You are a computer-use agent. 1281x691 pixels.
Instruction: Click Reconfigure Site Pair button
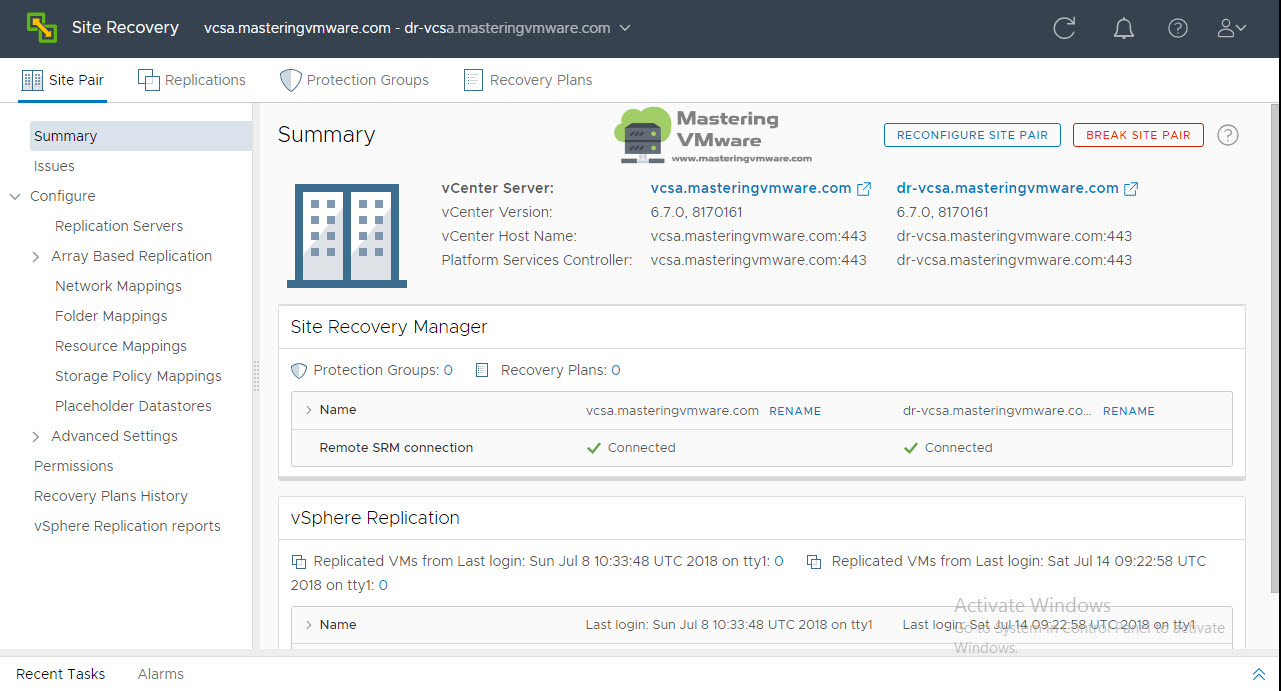click(972, 135)
